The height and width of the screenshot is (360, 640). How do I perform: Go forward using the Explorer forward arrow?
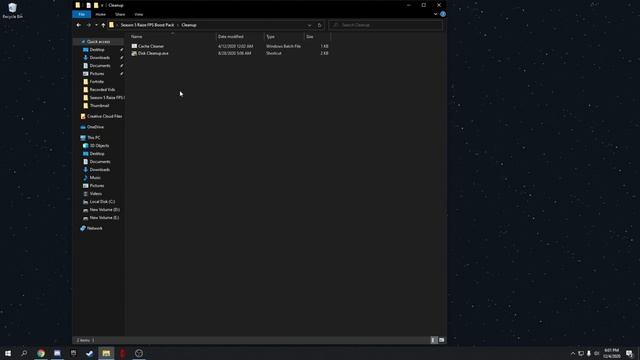[89, 25]
